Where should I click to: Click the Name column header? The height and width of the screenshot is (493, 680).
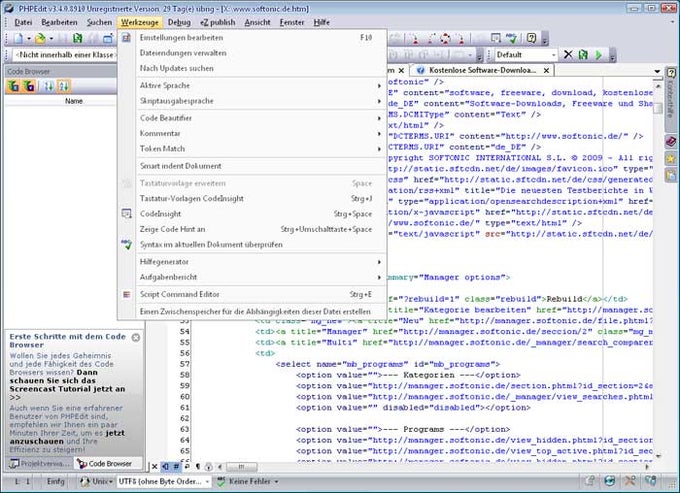(74, 101)
